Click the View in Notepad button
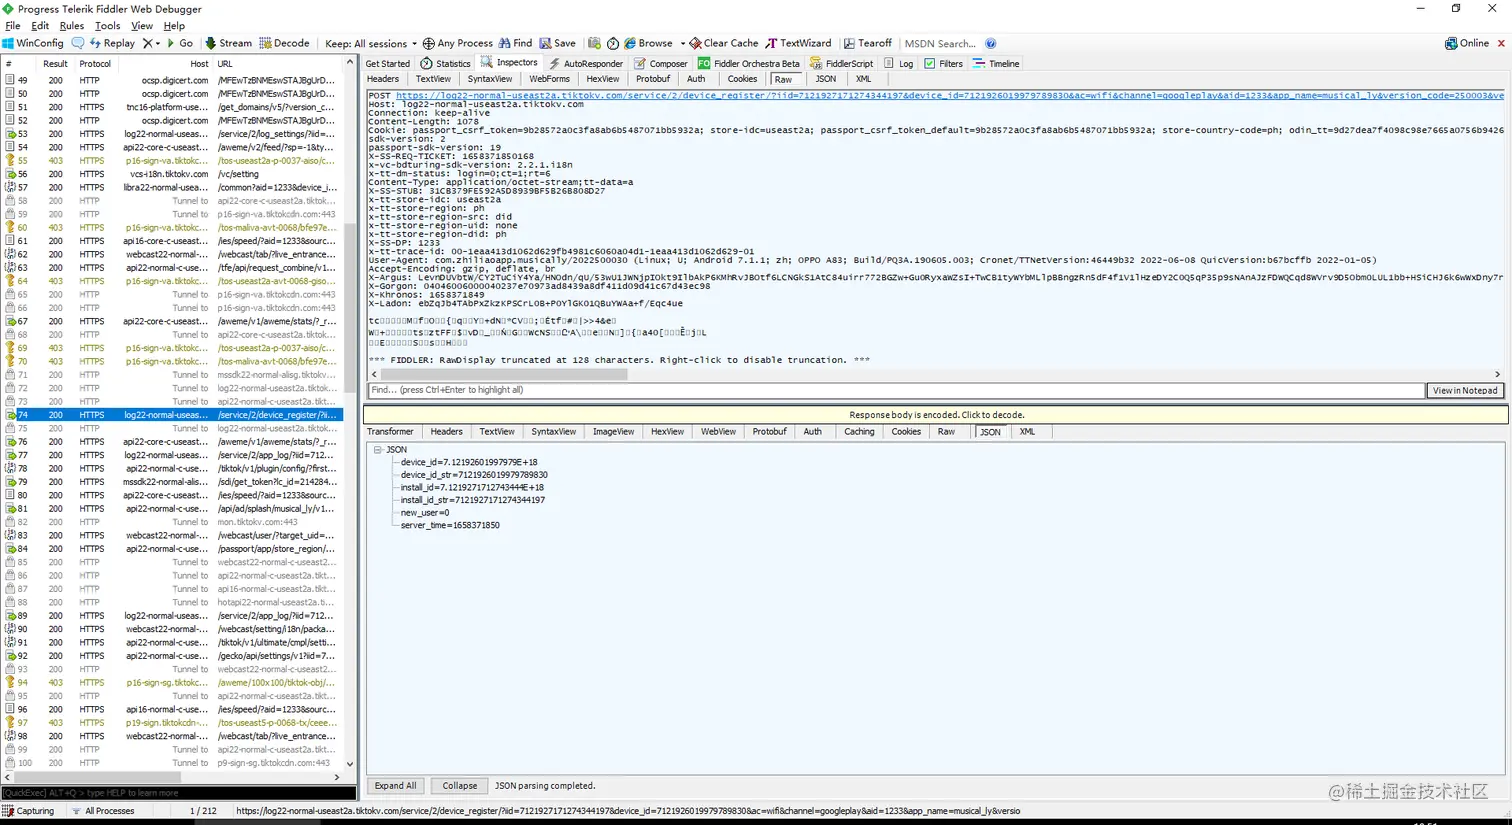Screen dimensions: 1512x825 (x=1465, y=390)
